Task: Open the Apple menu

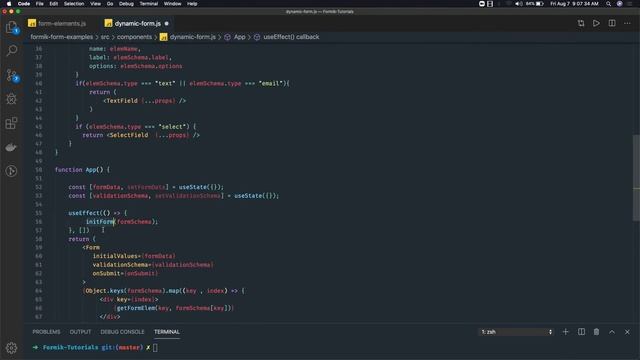Action: pos(9,4)
